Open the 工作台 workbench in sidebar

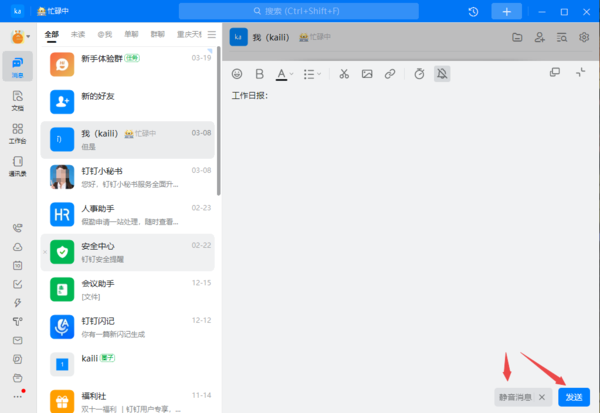pos(17,133)
